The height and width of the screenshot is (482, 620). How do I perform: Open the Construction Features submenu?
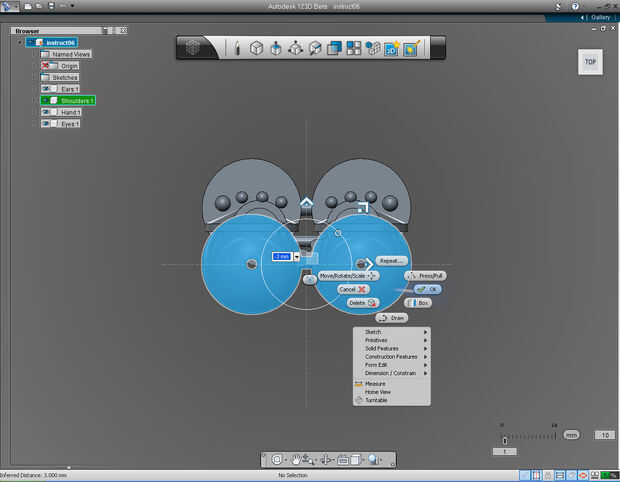(391, 357)
